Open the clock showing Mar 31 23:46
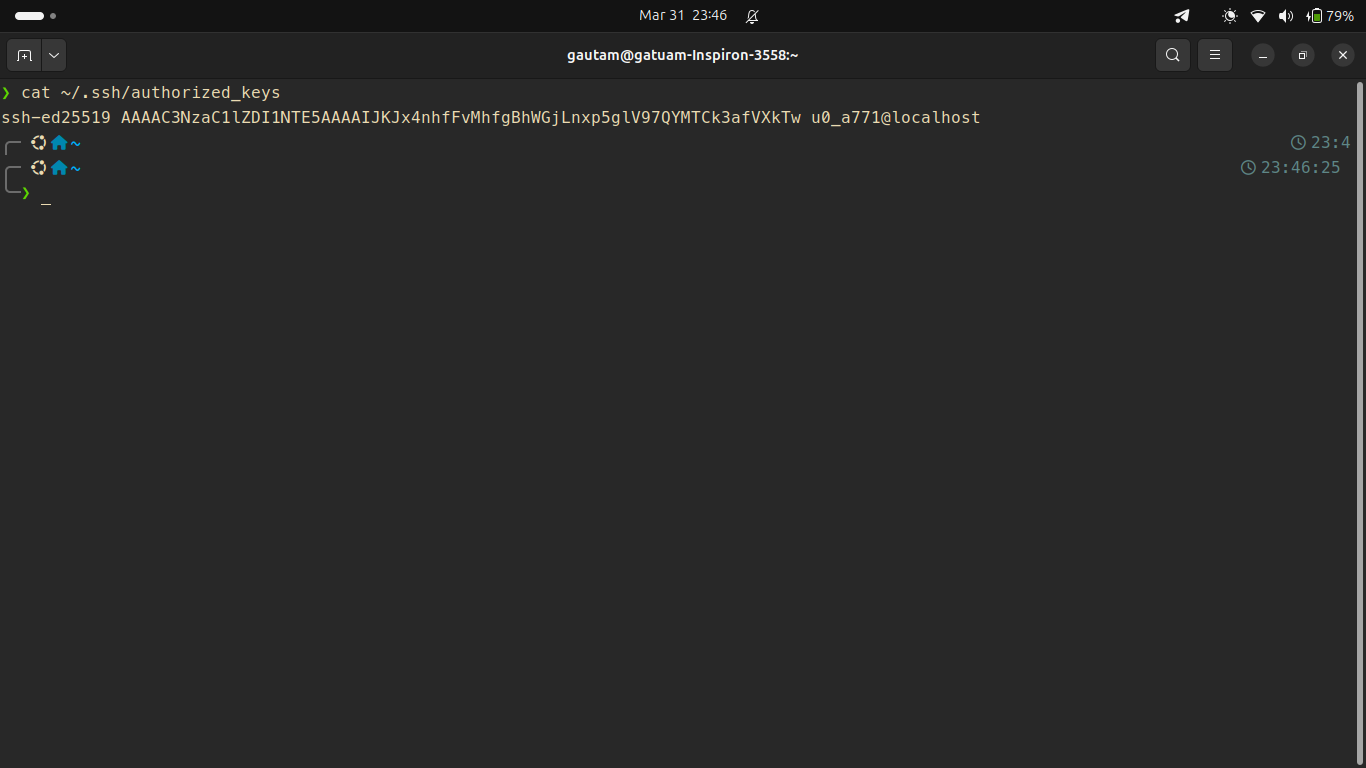The width and height of the screenshot is (1366, 768). point(683,16)
